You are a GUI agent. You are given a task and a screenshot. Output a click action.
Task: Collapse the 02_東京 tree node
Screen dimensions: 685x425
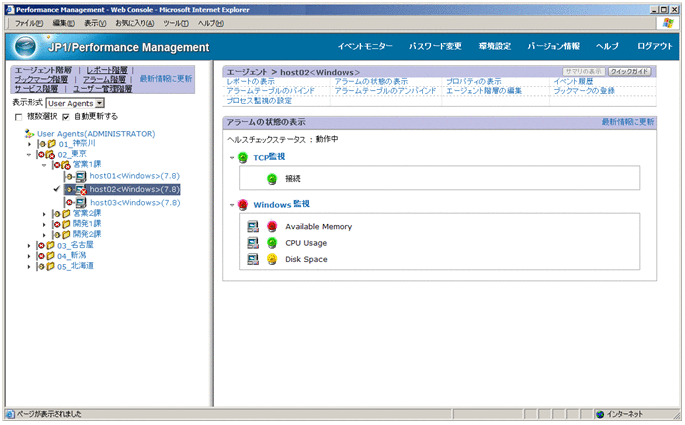pyautogui.click(x=29, y=155)
